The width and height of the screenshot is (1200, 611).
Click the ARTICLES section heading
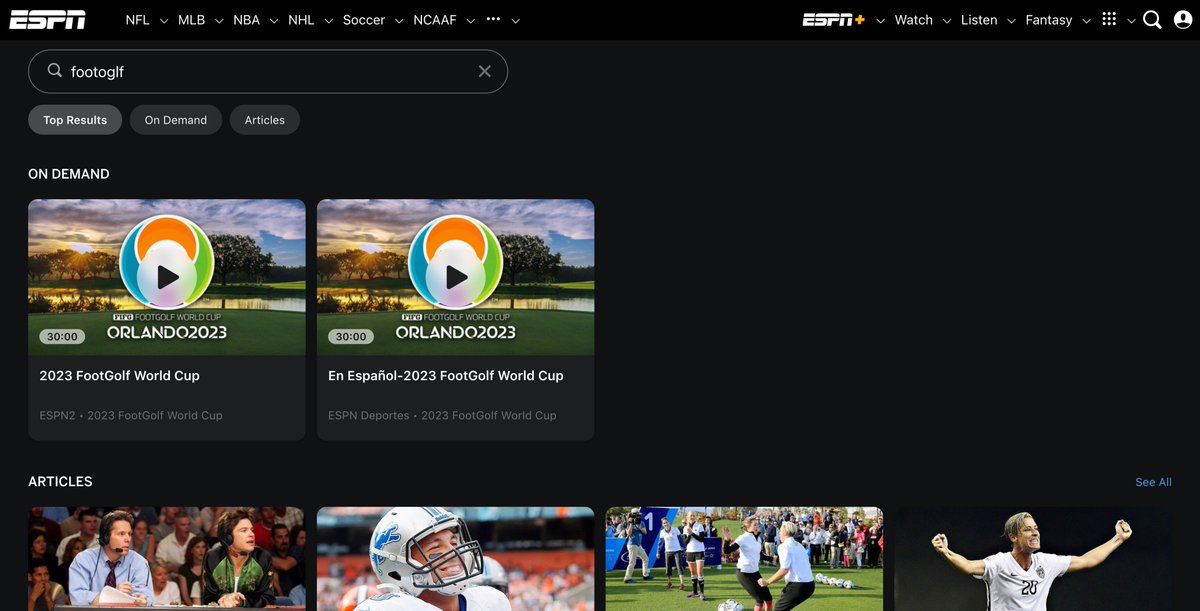pos(60,482)
